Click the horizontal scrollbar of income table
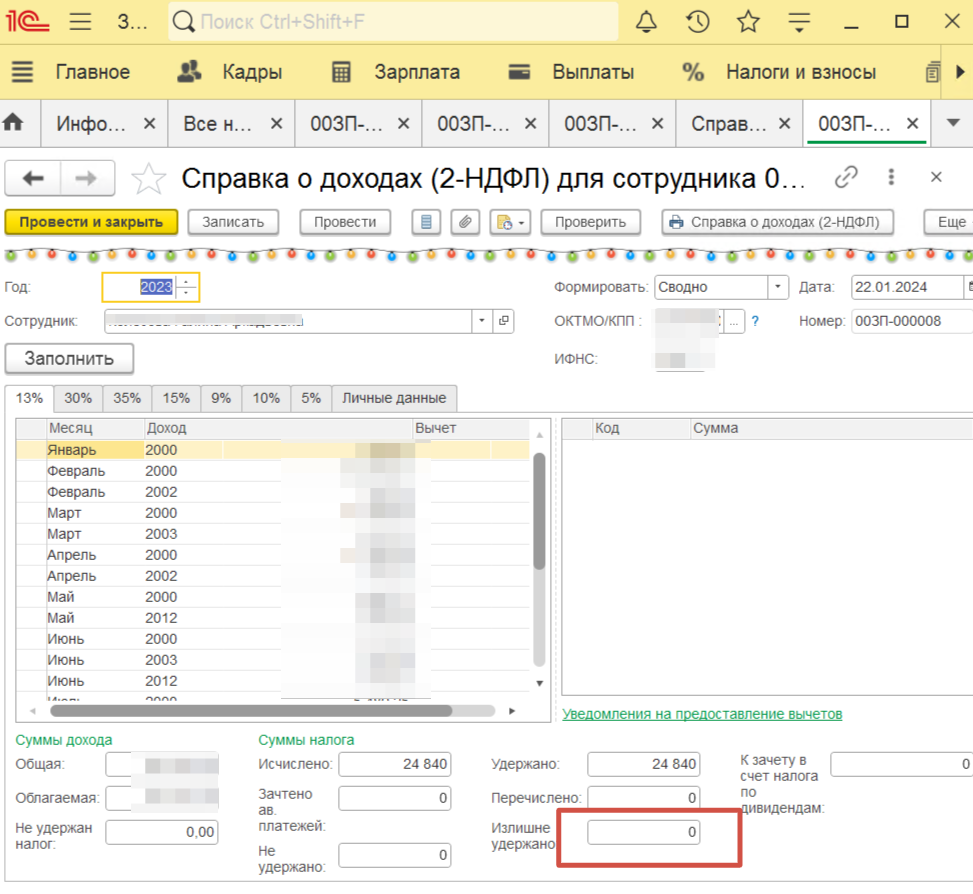 pos(251,711)
